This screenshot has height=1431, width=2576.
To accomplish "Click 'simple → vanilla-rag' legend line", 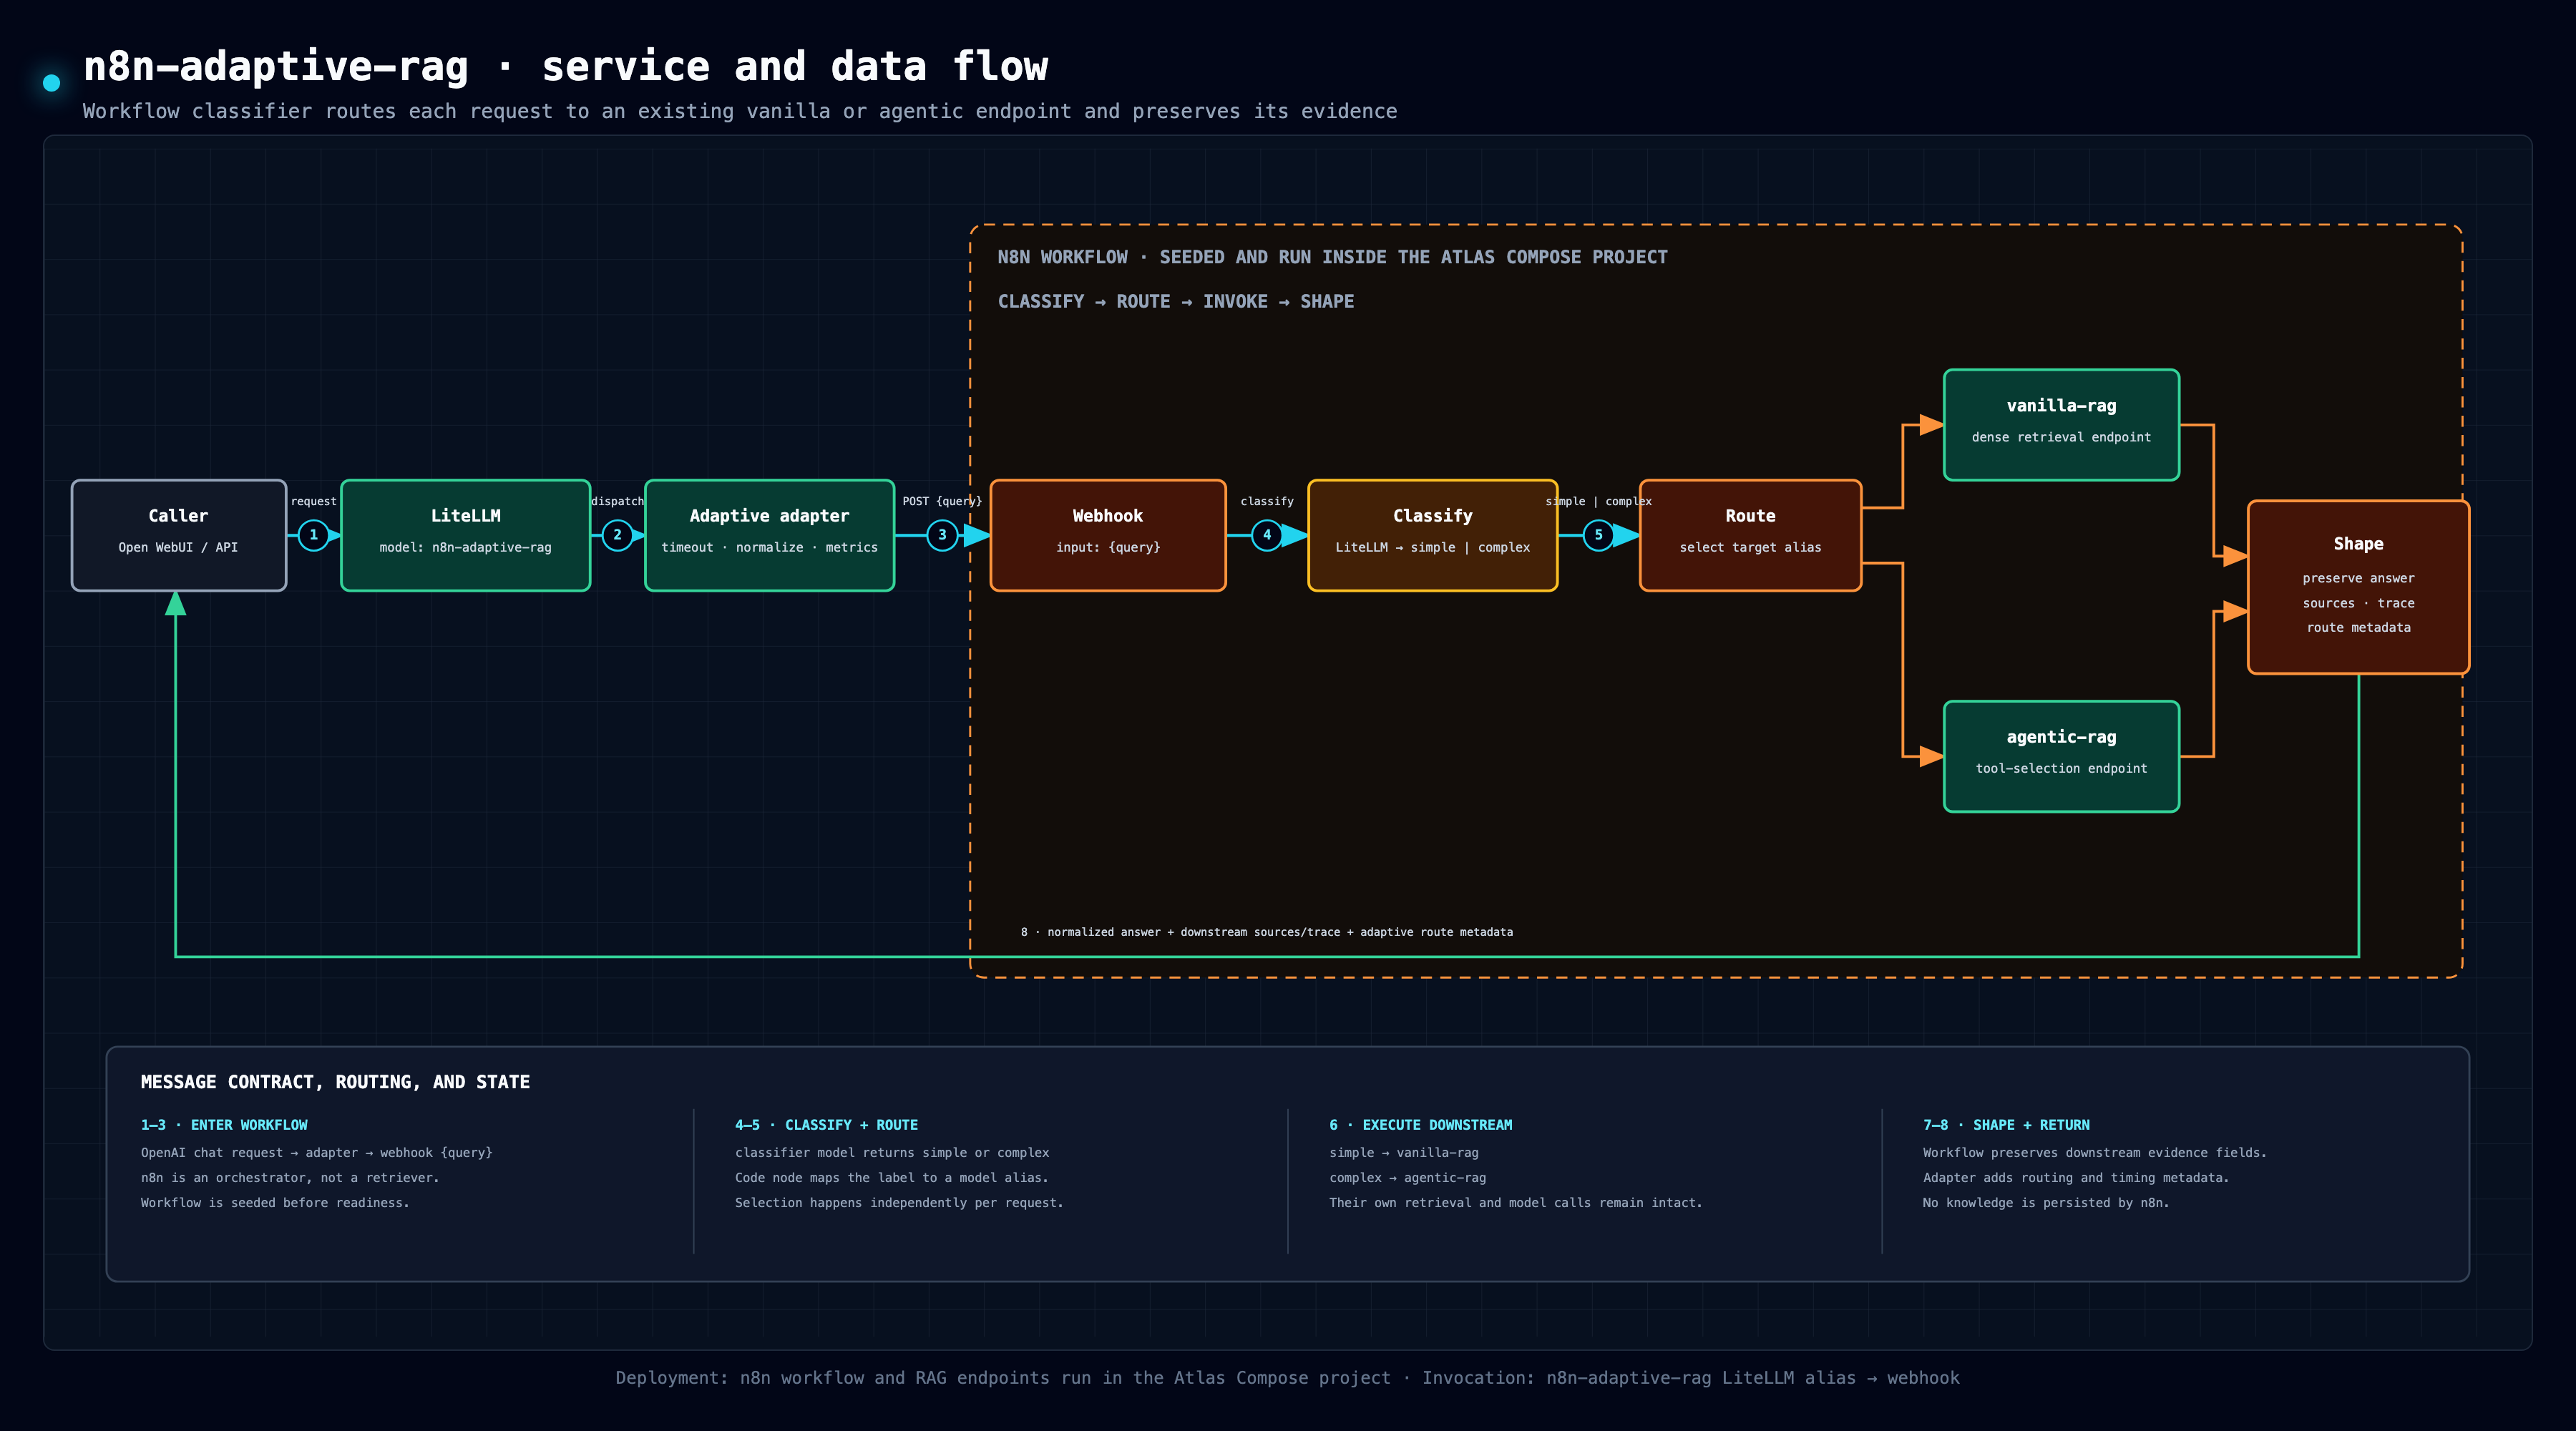I will coord(1403,1153).
